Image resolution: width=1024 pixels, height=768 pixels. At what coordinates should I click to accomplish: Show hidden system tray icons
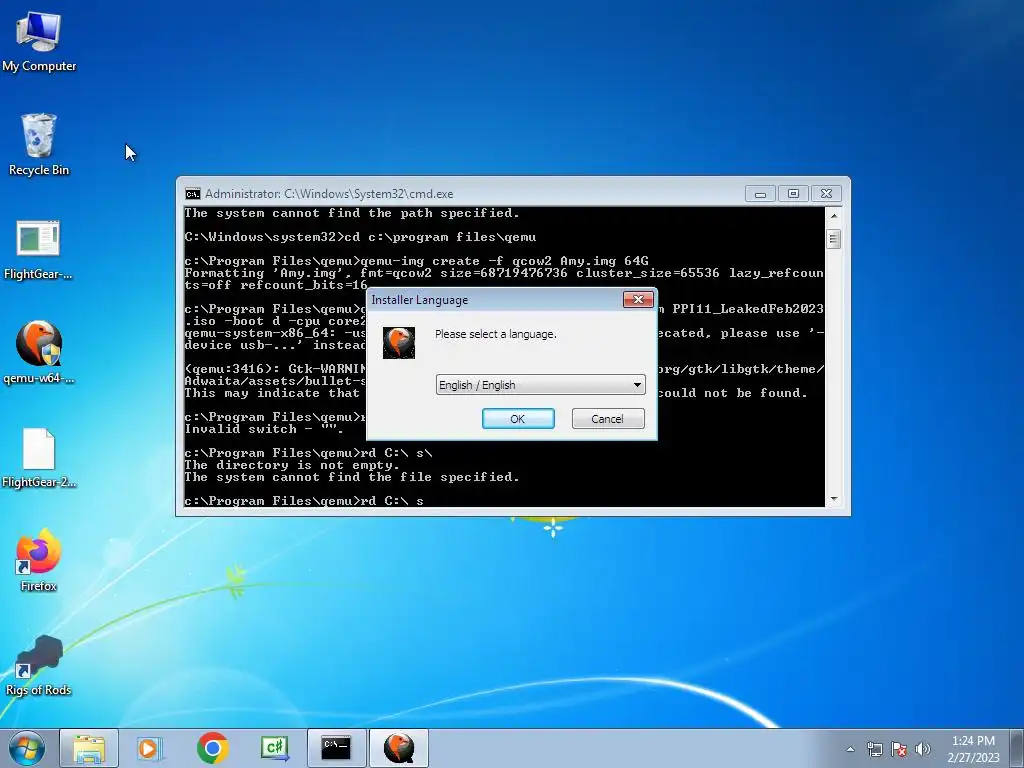click(850, 749)
